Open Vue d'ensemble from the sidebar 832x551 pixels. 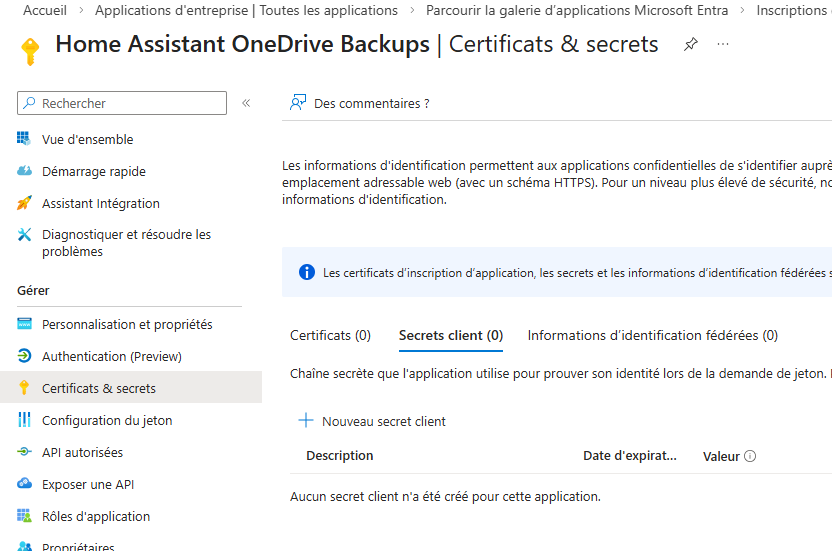click(87, 139)
